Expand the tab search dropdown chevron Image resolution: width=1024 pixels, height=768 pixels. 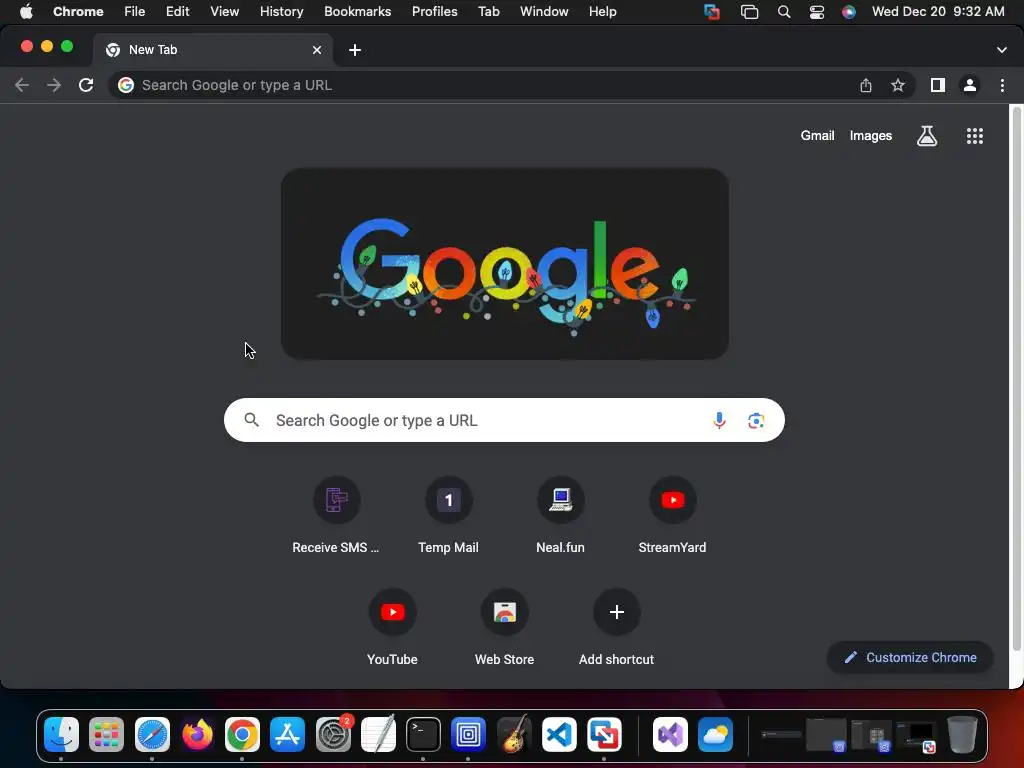tap(1001, 50)
